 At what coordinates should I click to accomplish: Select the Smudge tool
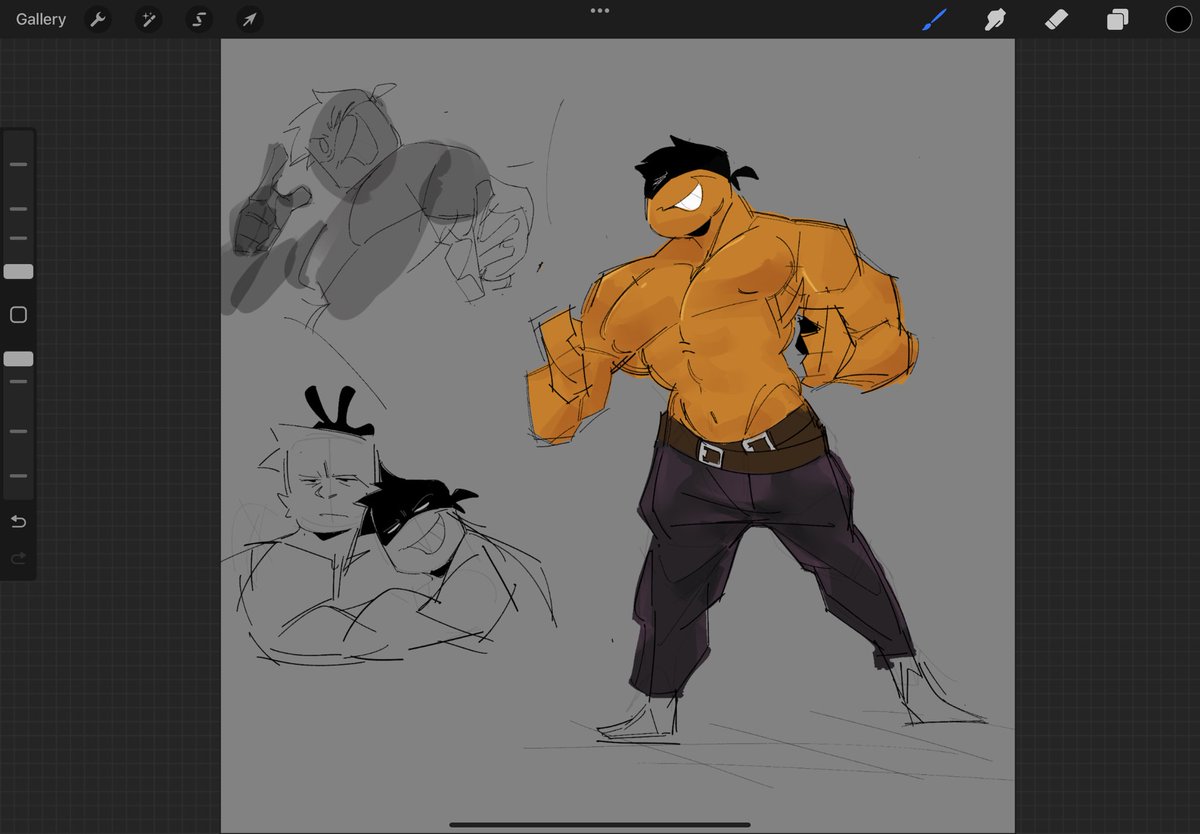coord(995,19)
